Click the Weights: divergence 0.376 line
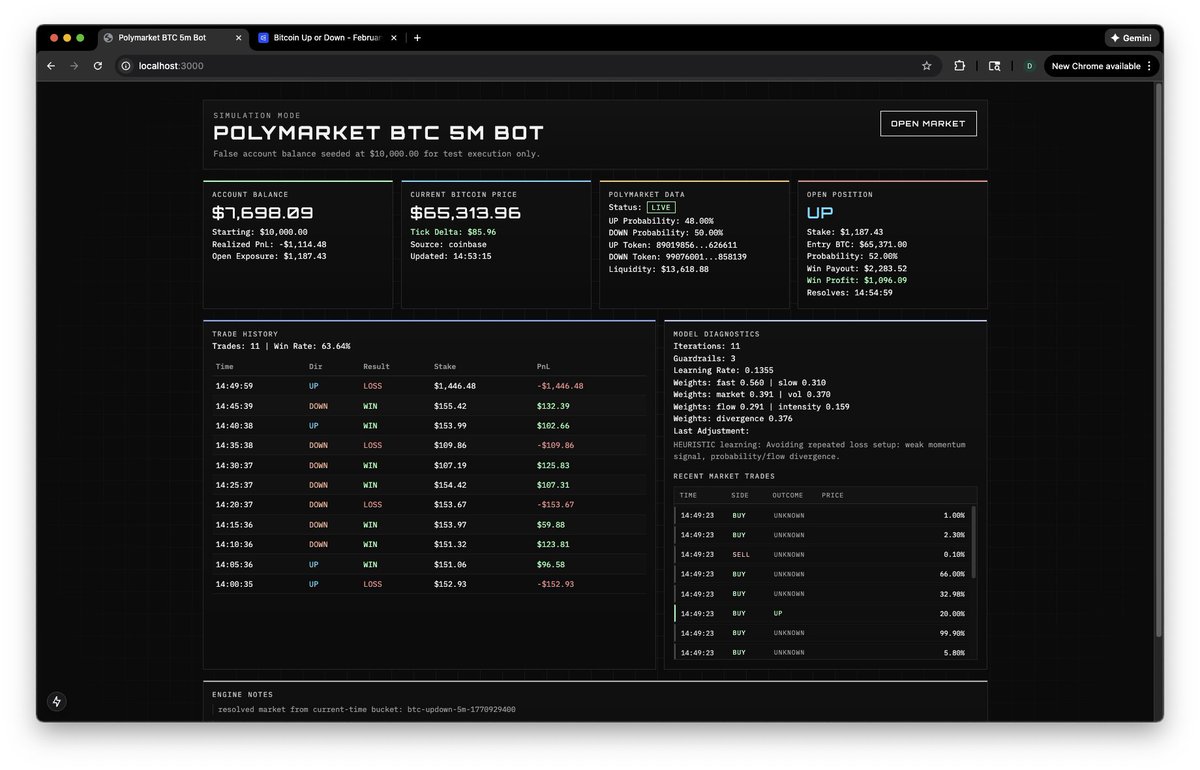Screen dimensions: 1200x770 (x=734, y=419)
